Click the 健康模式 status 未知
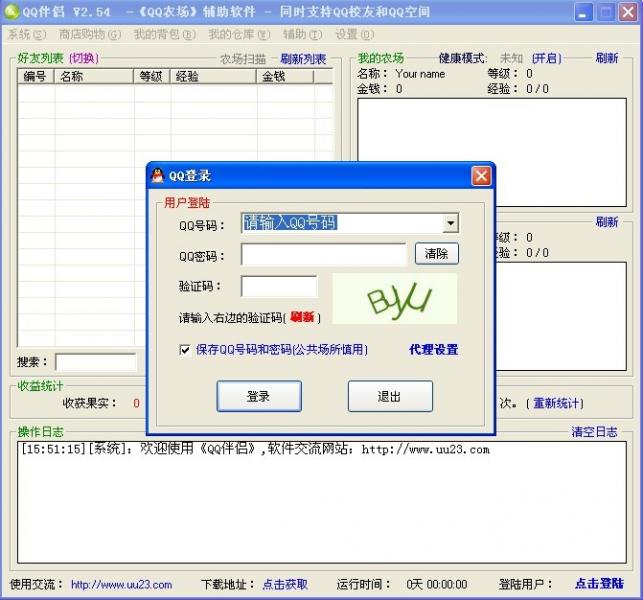The width and height of the screenshot is (643, 600). [511, 58]
